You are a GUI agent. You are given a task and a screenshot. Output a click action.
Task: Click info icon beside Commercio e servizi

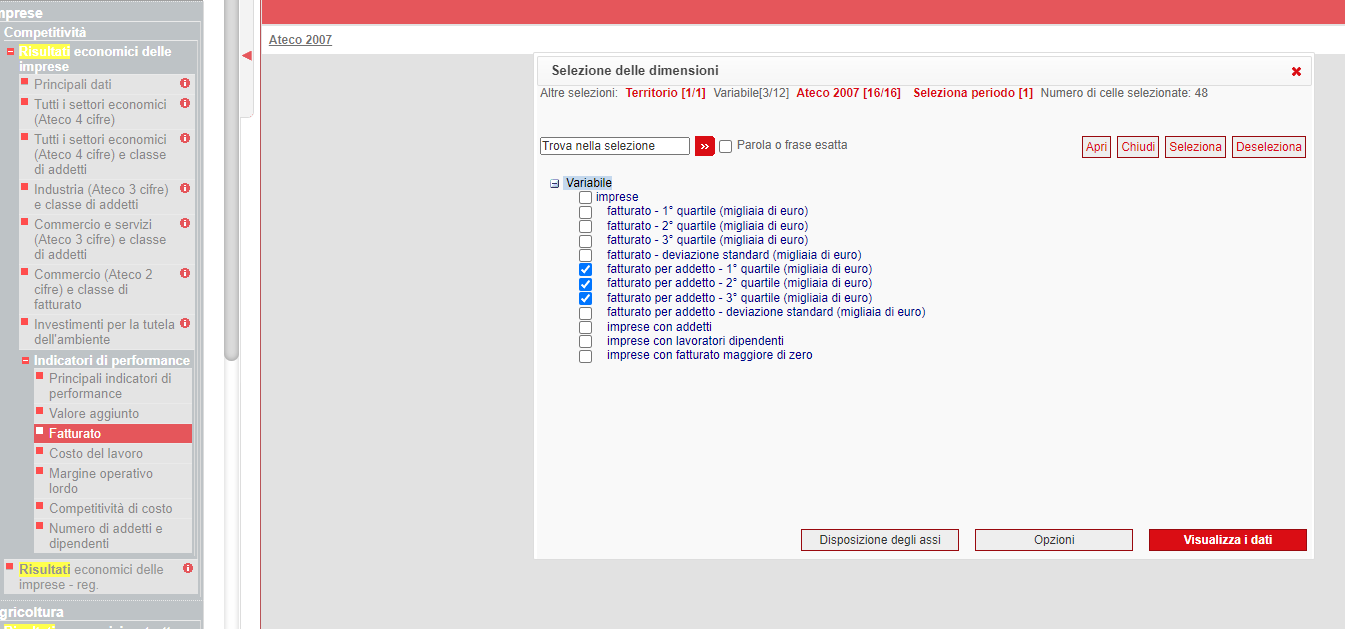coord(185,224)
